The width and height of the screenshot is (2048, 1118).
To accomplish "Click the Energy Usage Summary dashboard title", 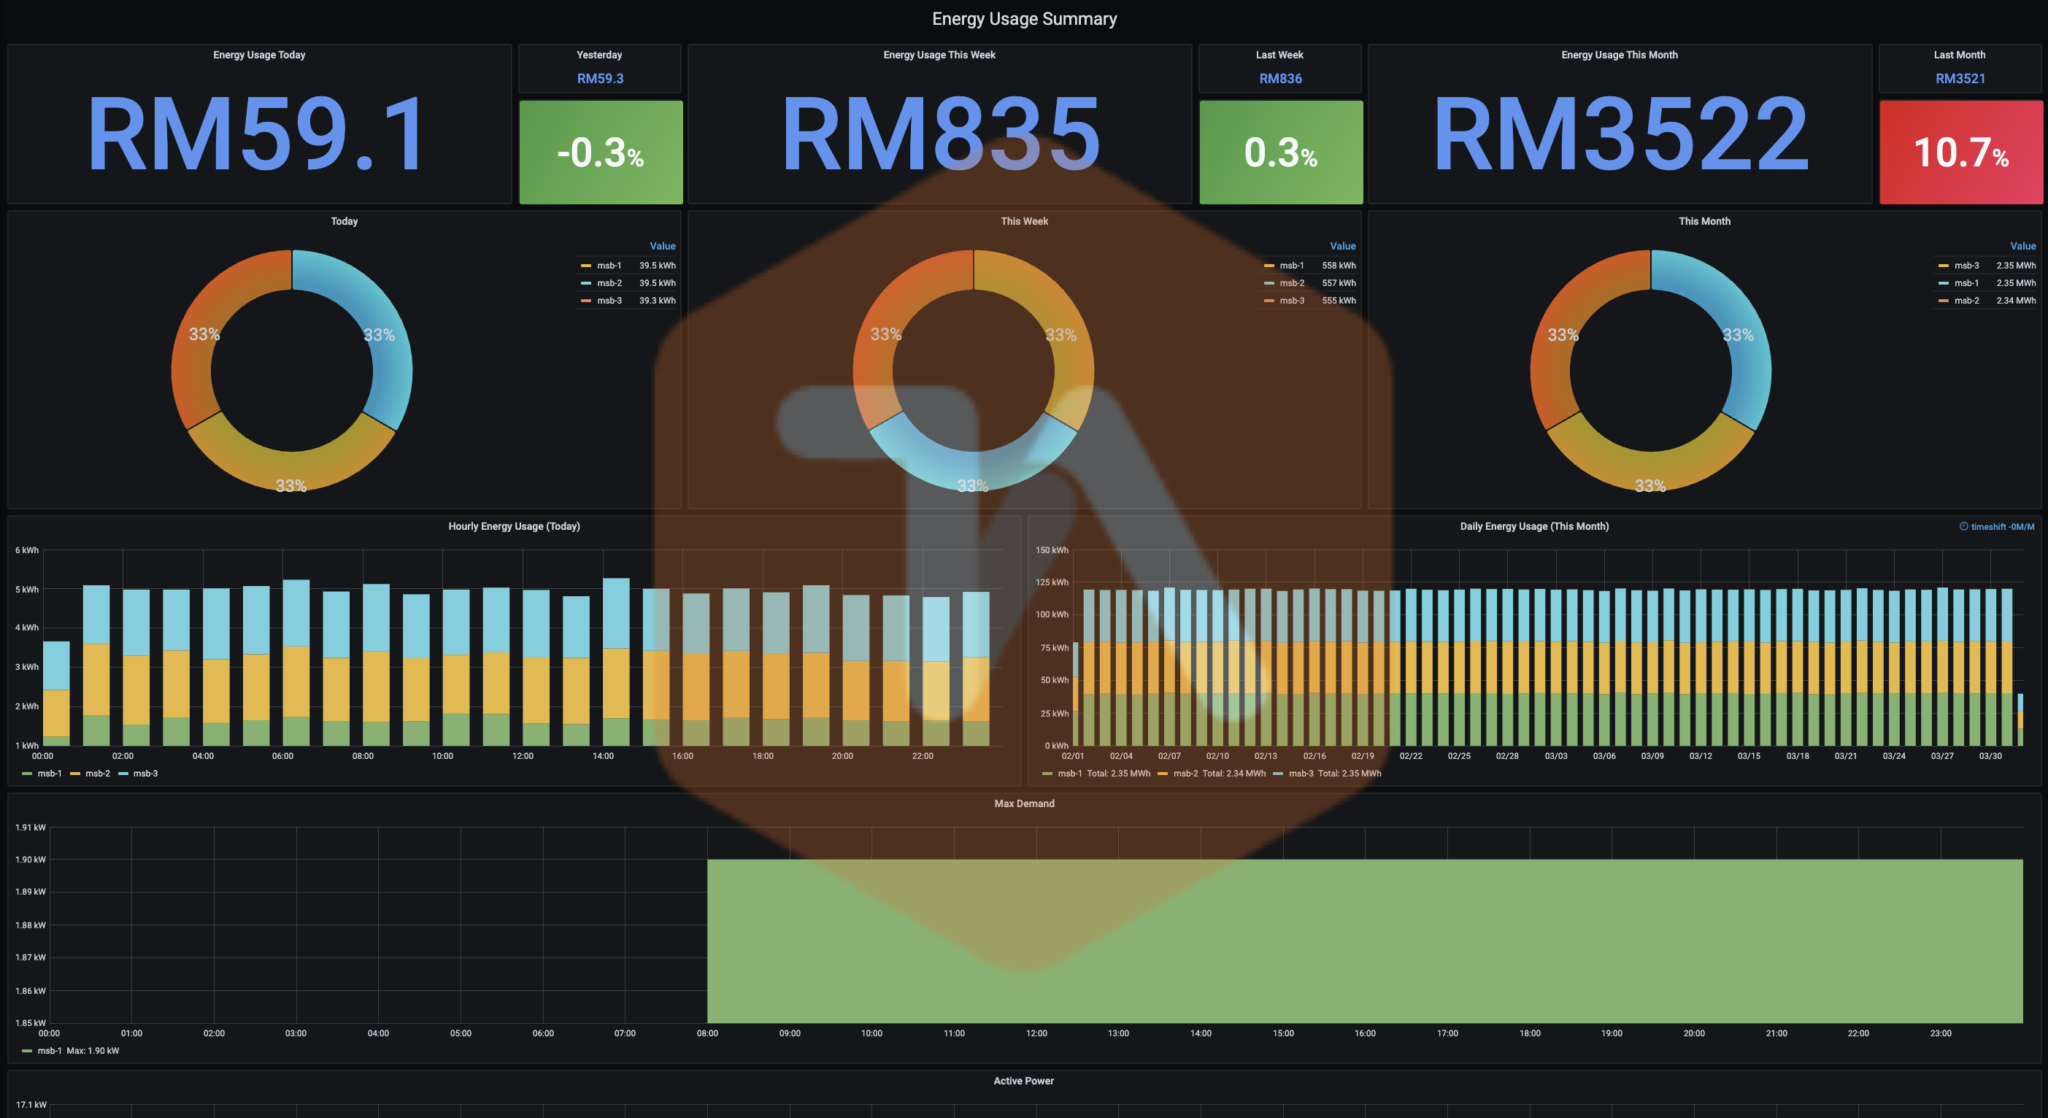I will [x=1023, y=18].
